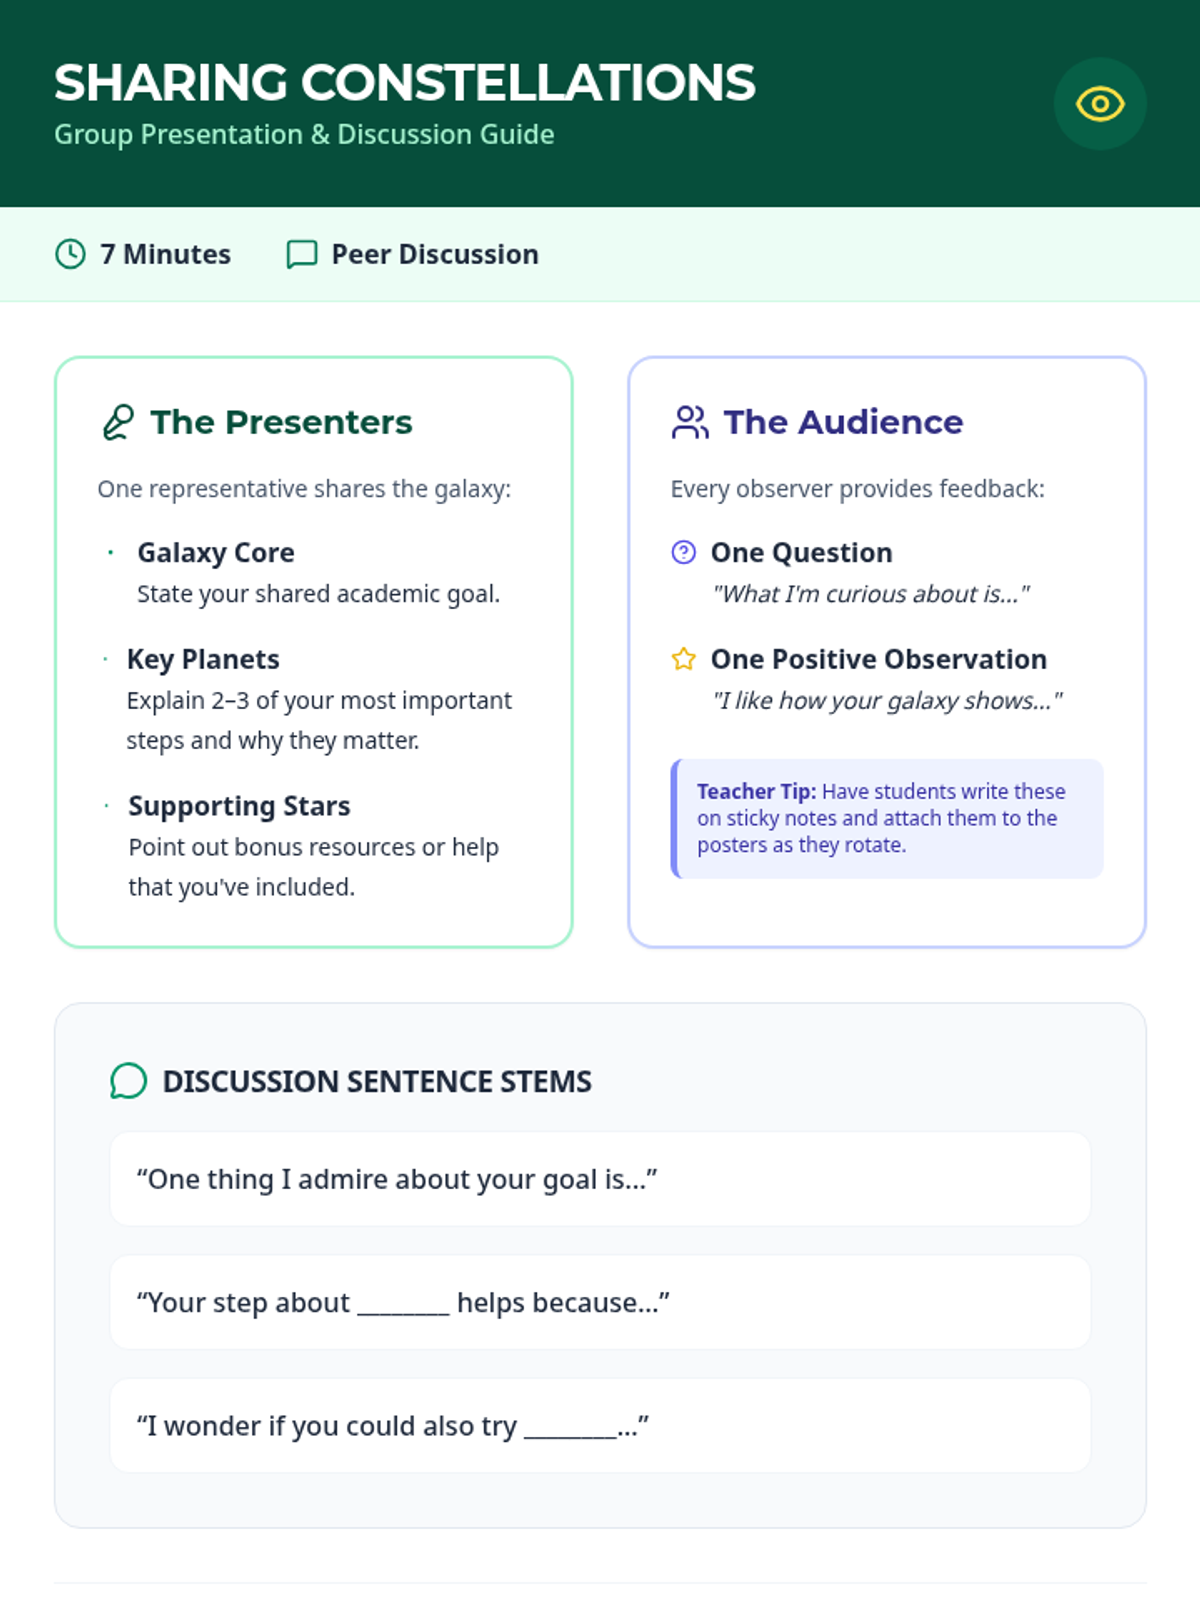Image resolution: width=1200 pixels, height=1600 pixels.
Task: Click the 'What I'm curious about is' prompt
Action: tap(870, 594)
